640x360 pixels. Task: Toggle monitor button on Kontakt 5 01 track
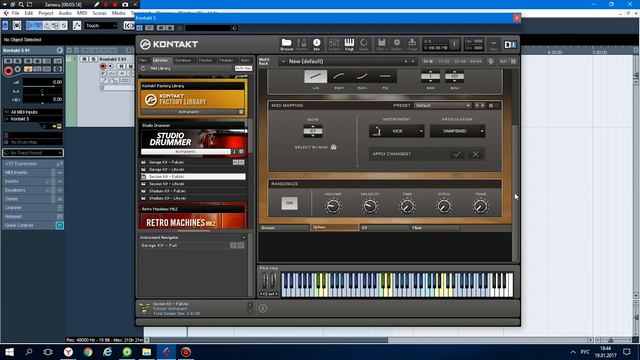click(x=111, y=66)
